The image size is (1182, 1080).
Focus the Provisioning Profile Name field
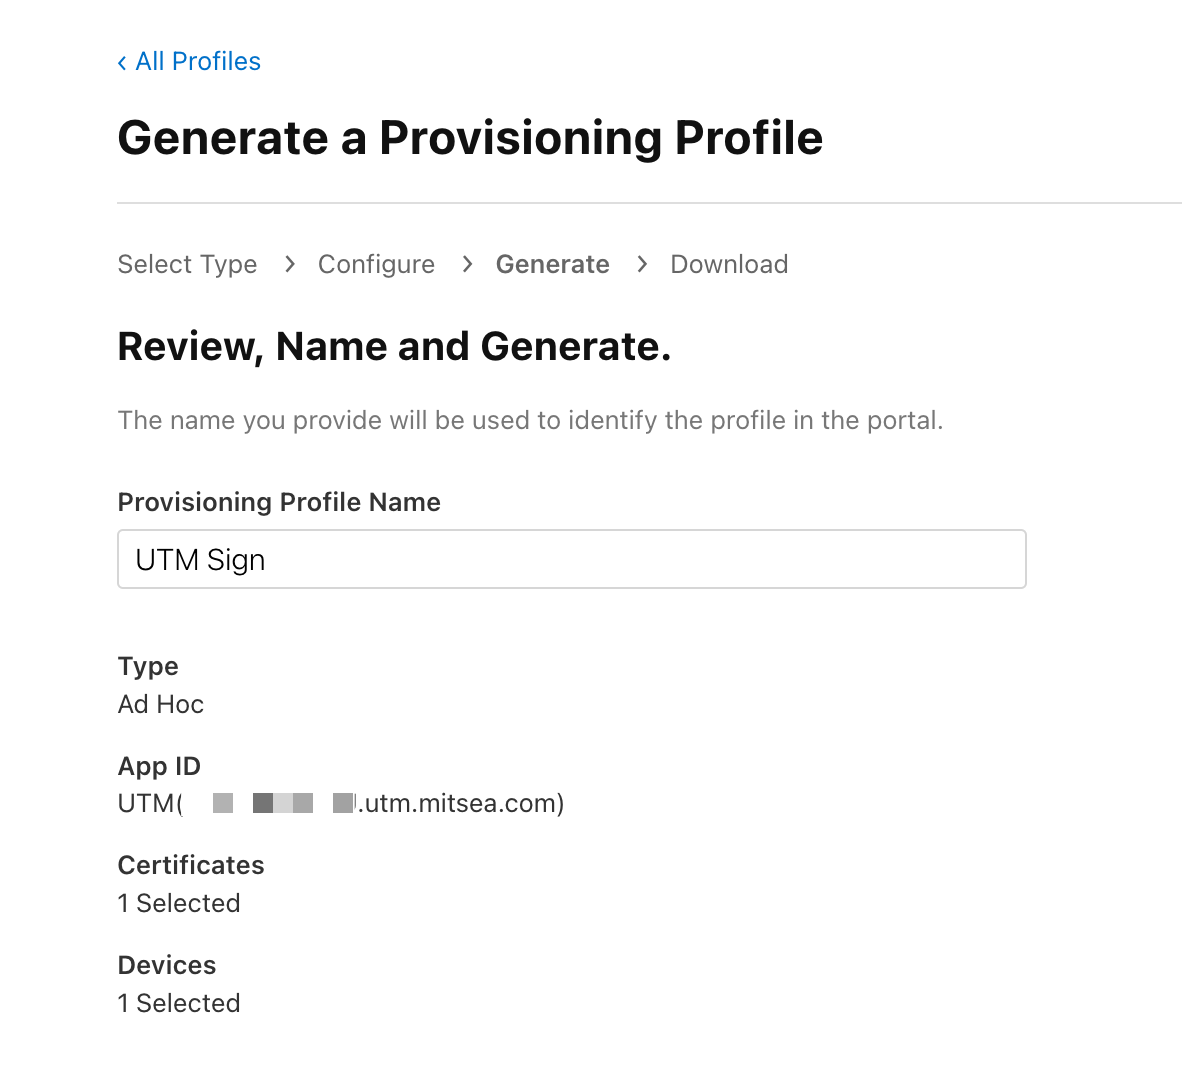pos(571,559)
